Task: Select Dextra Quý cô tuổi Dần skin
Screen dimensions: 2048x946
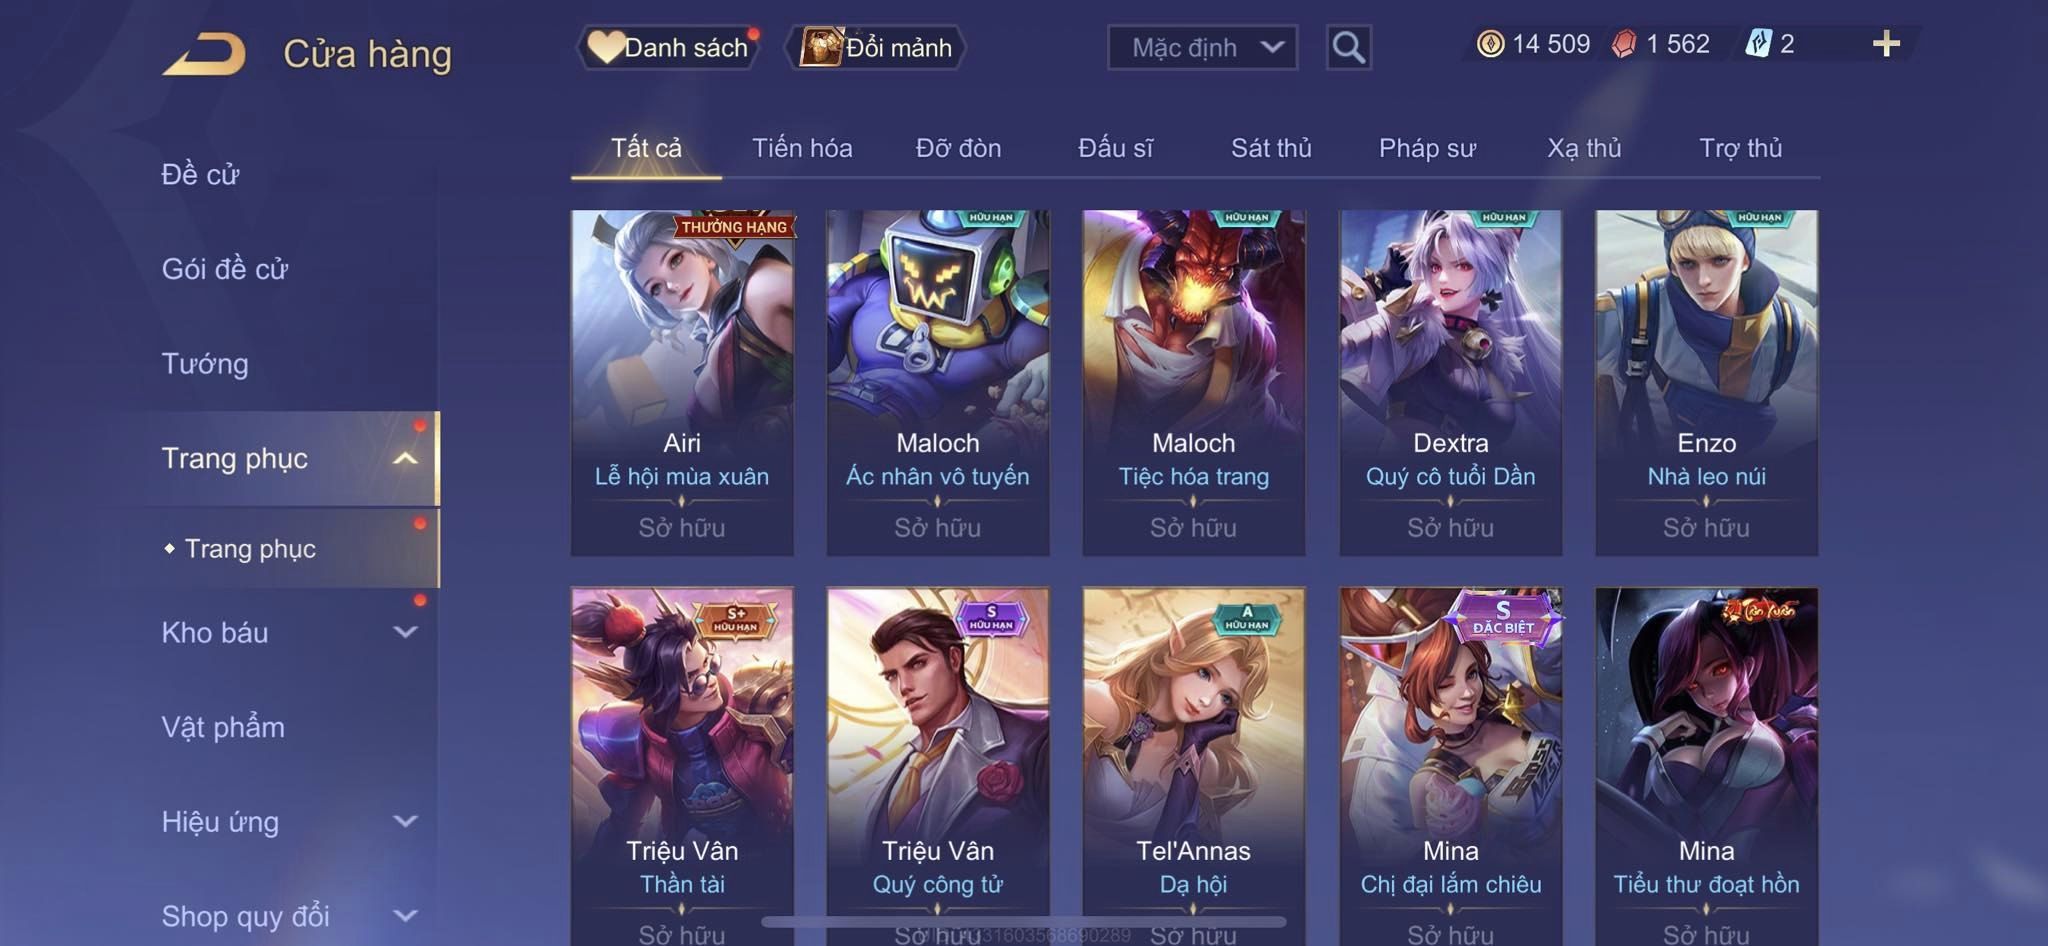Action: 1450,382
